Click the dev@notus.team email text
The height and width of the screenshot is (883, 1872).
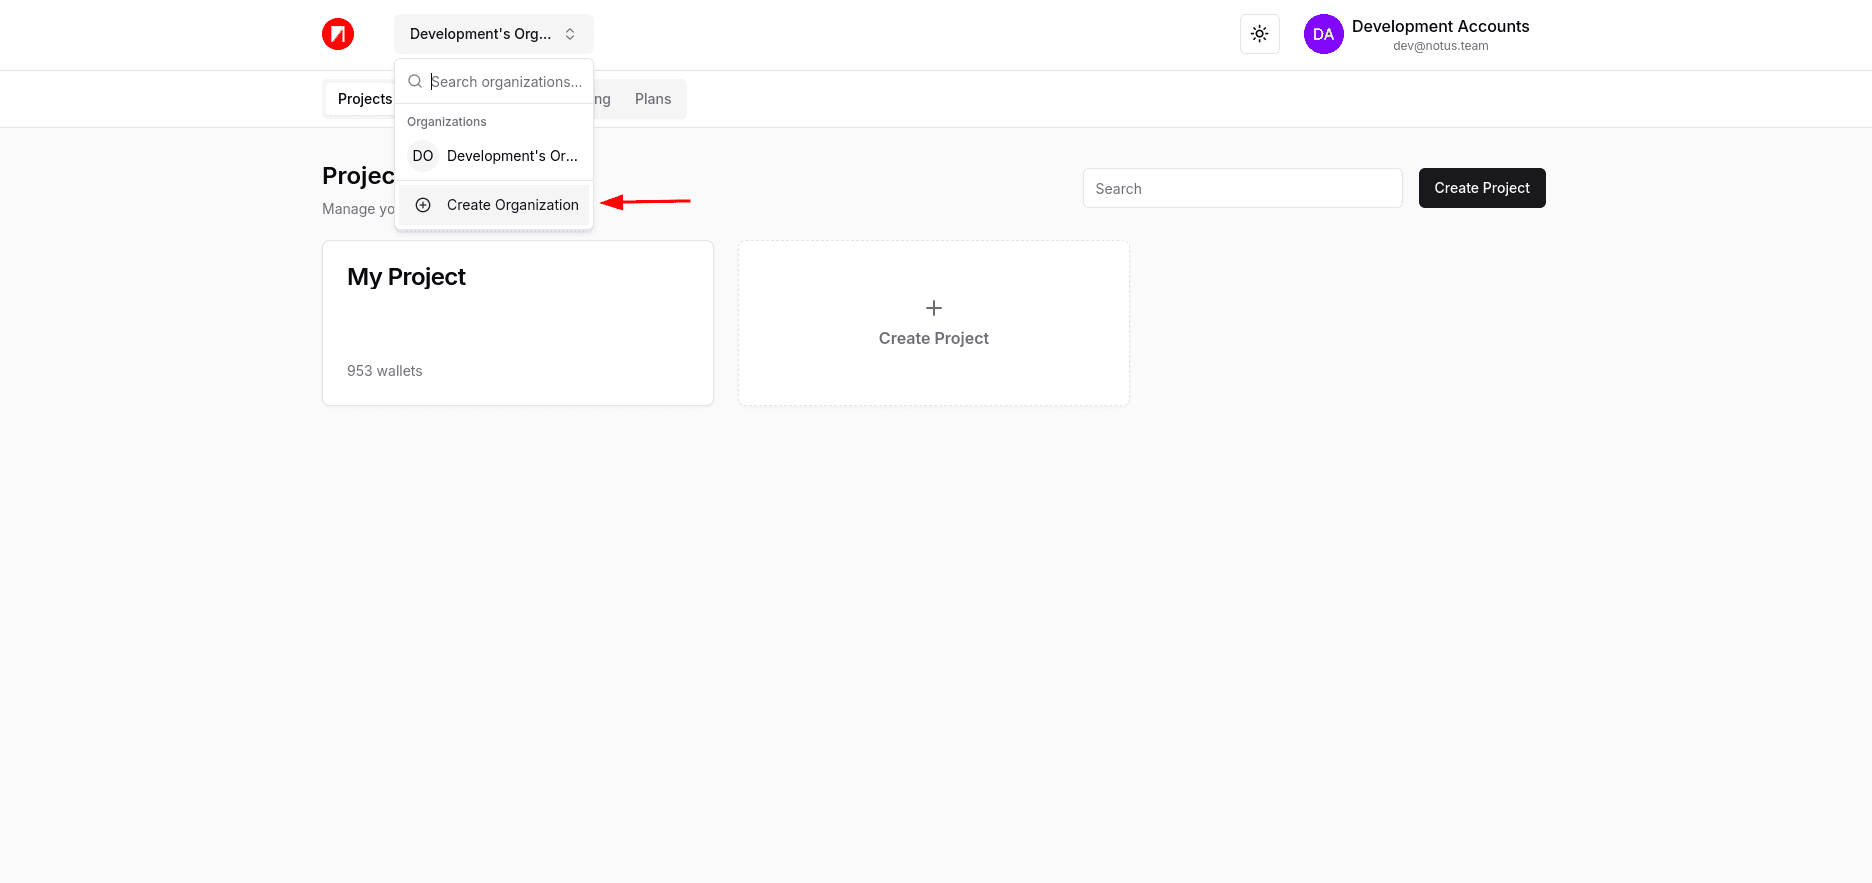point(1440,46)
